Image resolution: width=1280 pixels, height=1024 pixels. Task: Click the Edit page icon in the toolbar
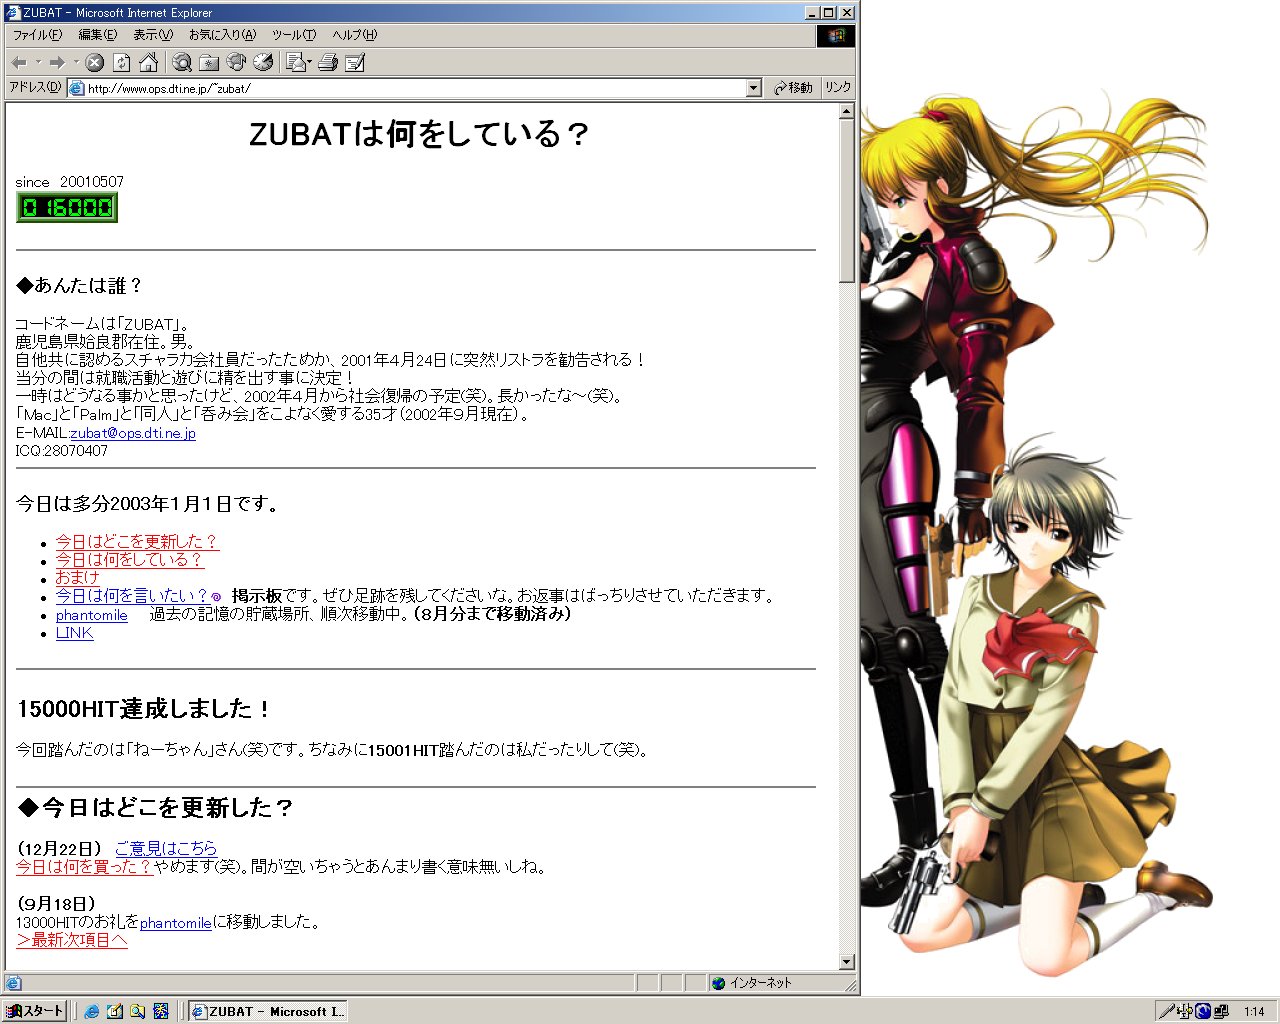(354, 62)
